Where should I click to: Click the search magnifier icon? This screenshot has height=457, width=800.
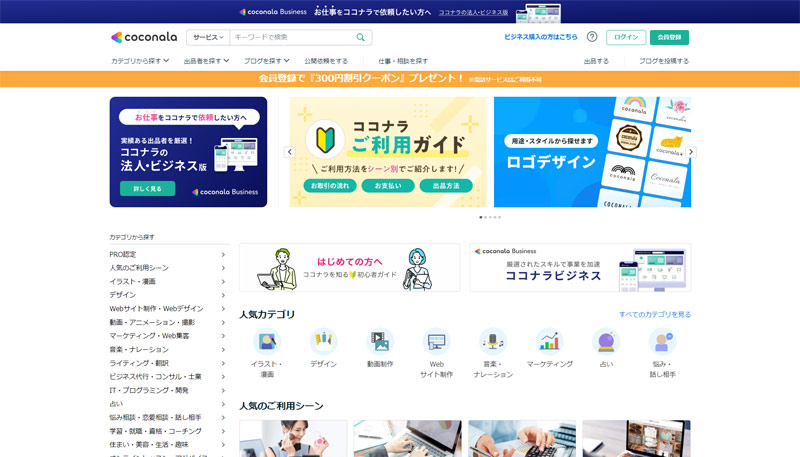click(361, 37)
